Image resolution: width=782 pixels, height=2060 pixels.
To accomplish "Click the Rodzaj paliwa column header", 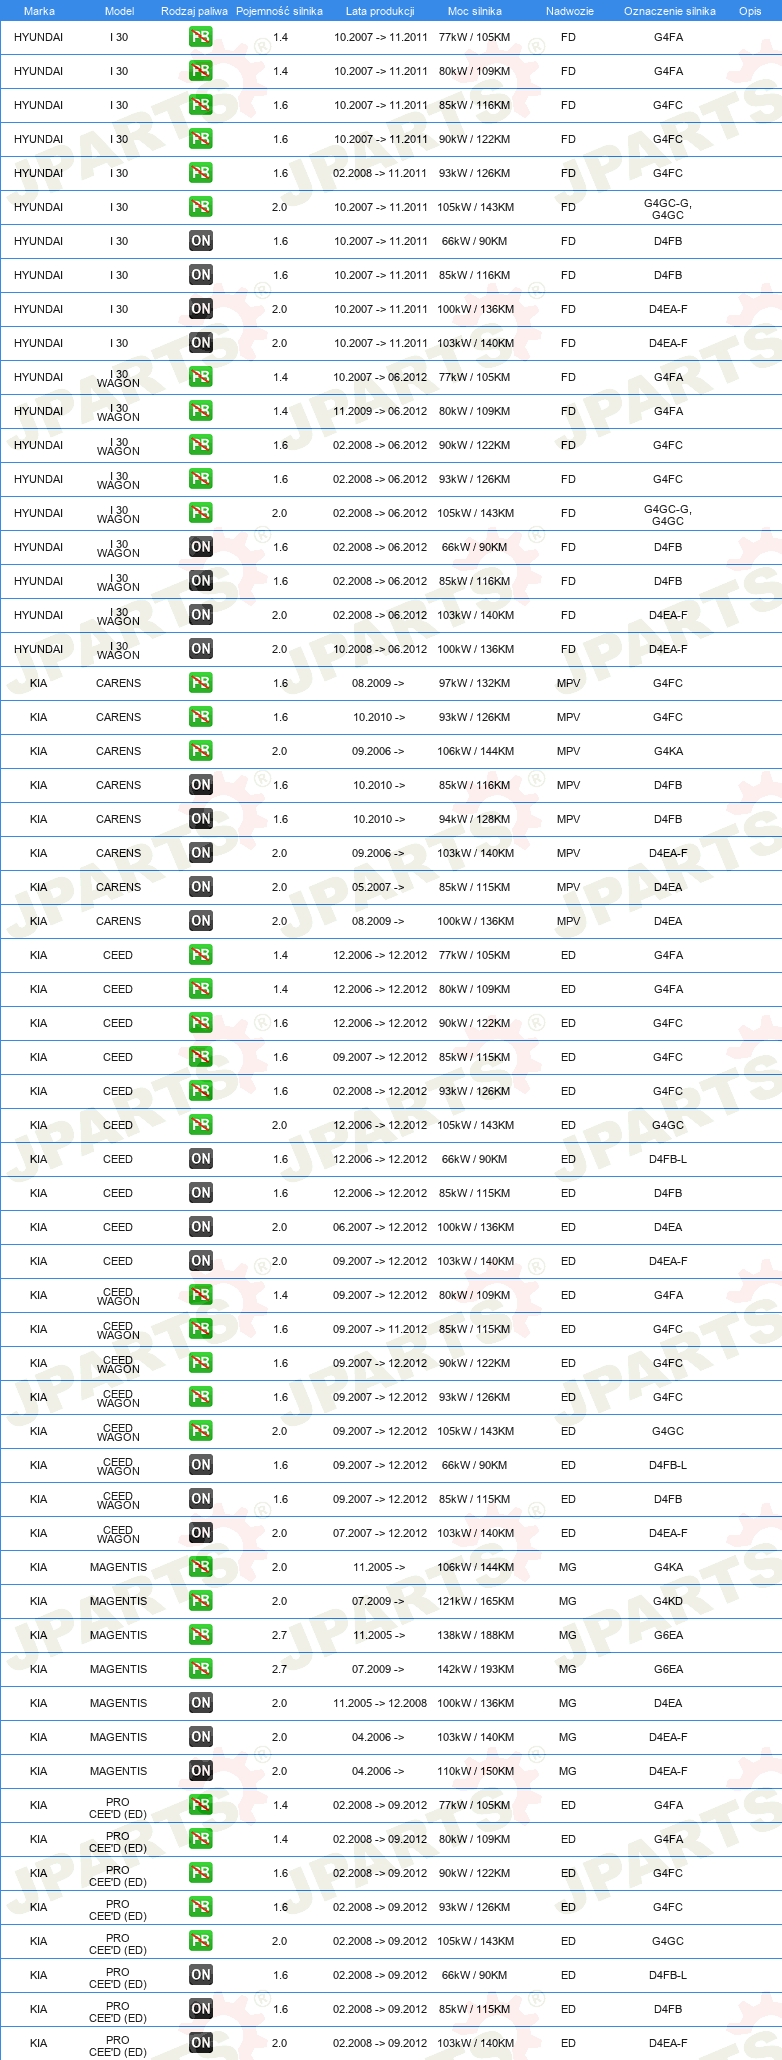I will tap(194, 11).
